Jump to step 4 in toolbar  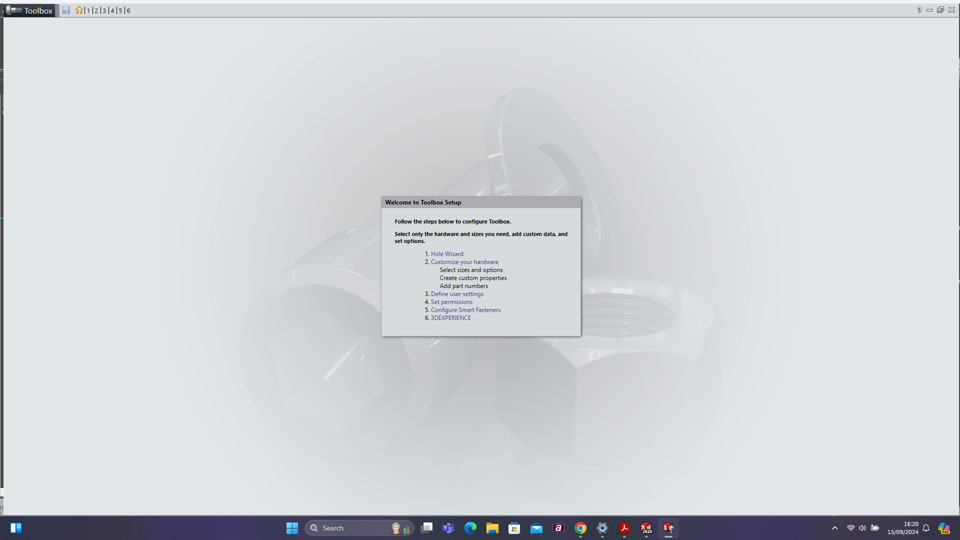[x=112, y=10]
